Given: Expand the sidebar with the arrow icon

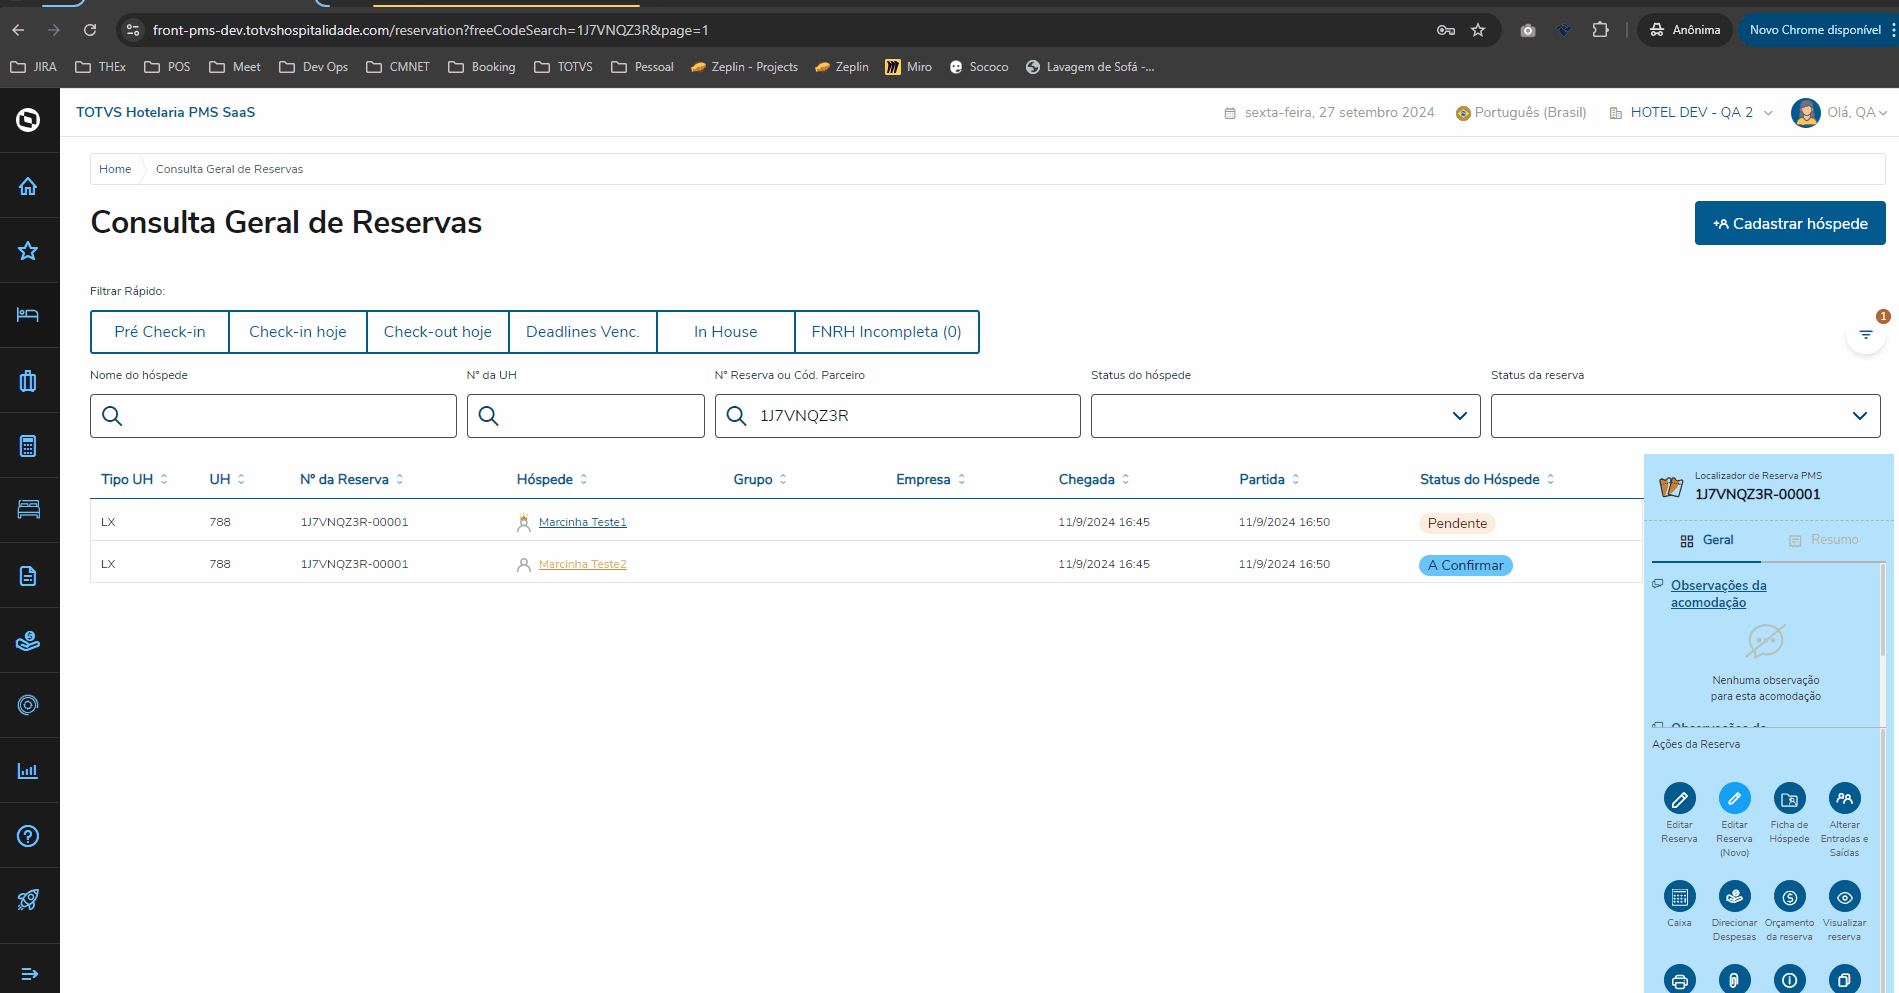Looking at the screenshot, I should tap(29, 974).
